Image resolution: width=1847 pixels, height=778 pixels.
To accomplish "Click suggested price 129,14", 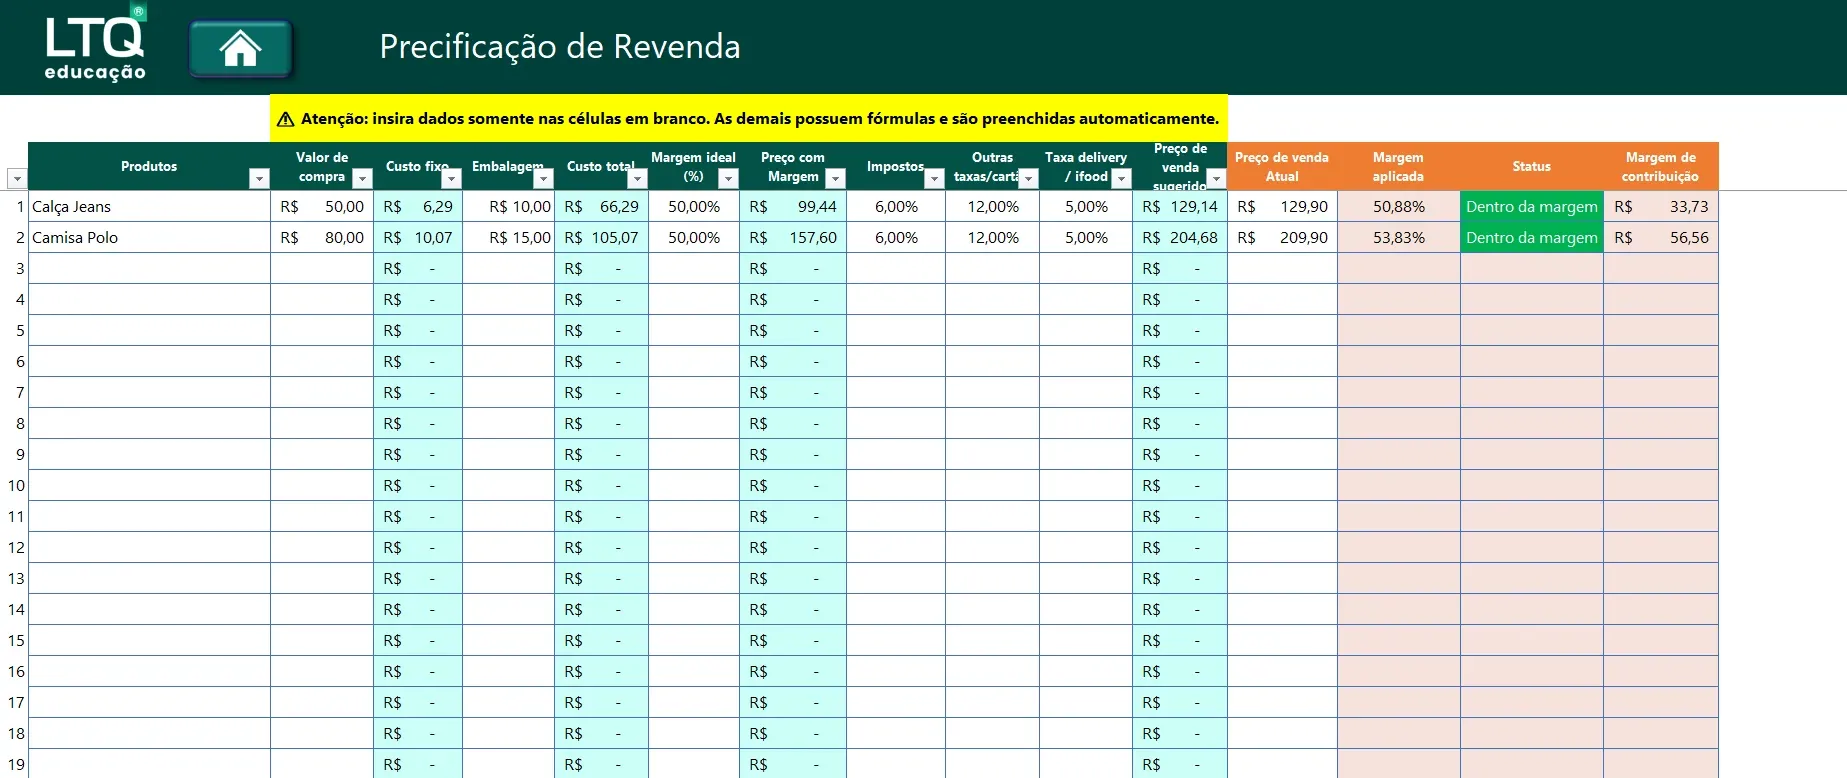I will click(x=1180, y=207).
